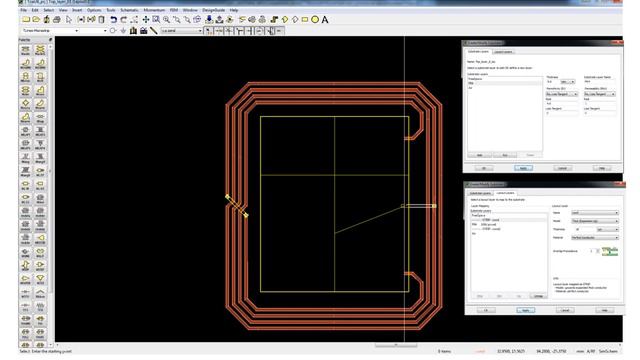This screenshot has width=640, height=360.
Task: Select the STRIP cond2 row in layer mapping
Action: pyautogui.click(x=509, y=229)
